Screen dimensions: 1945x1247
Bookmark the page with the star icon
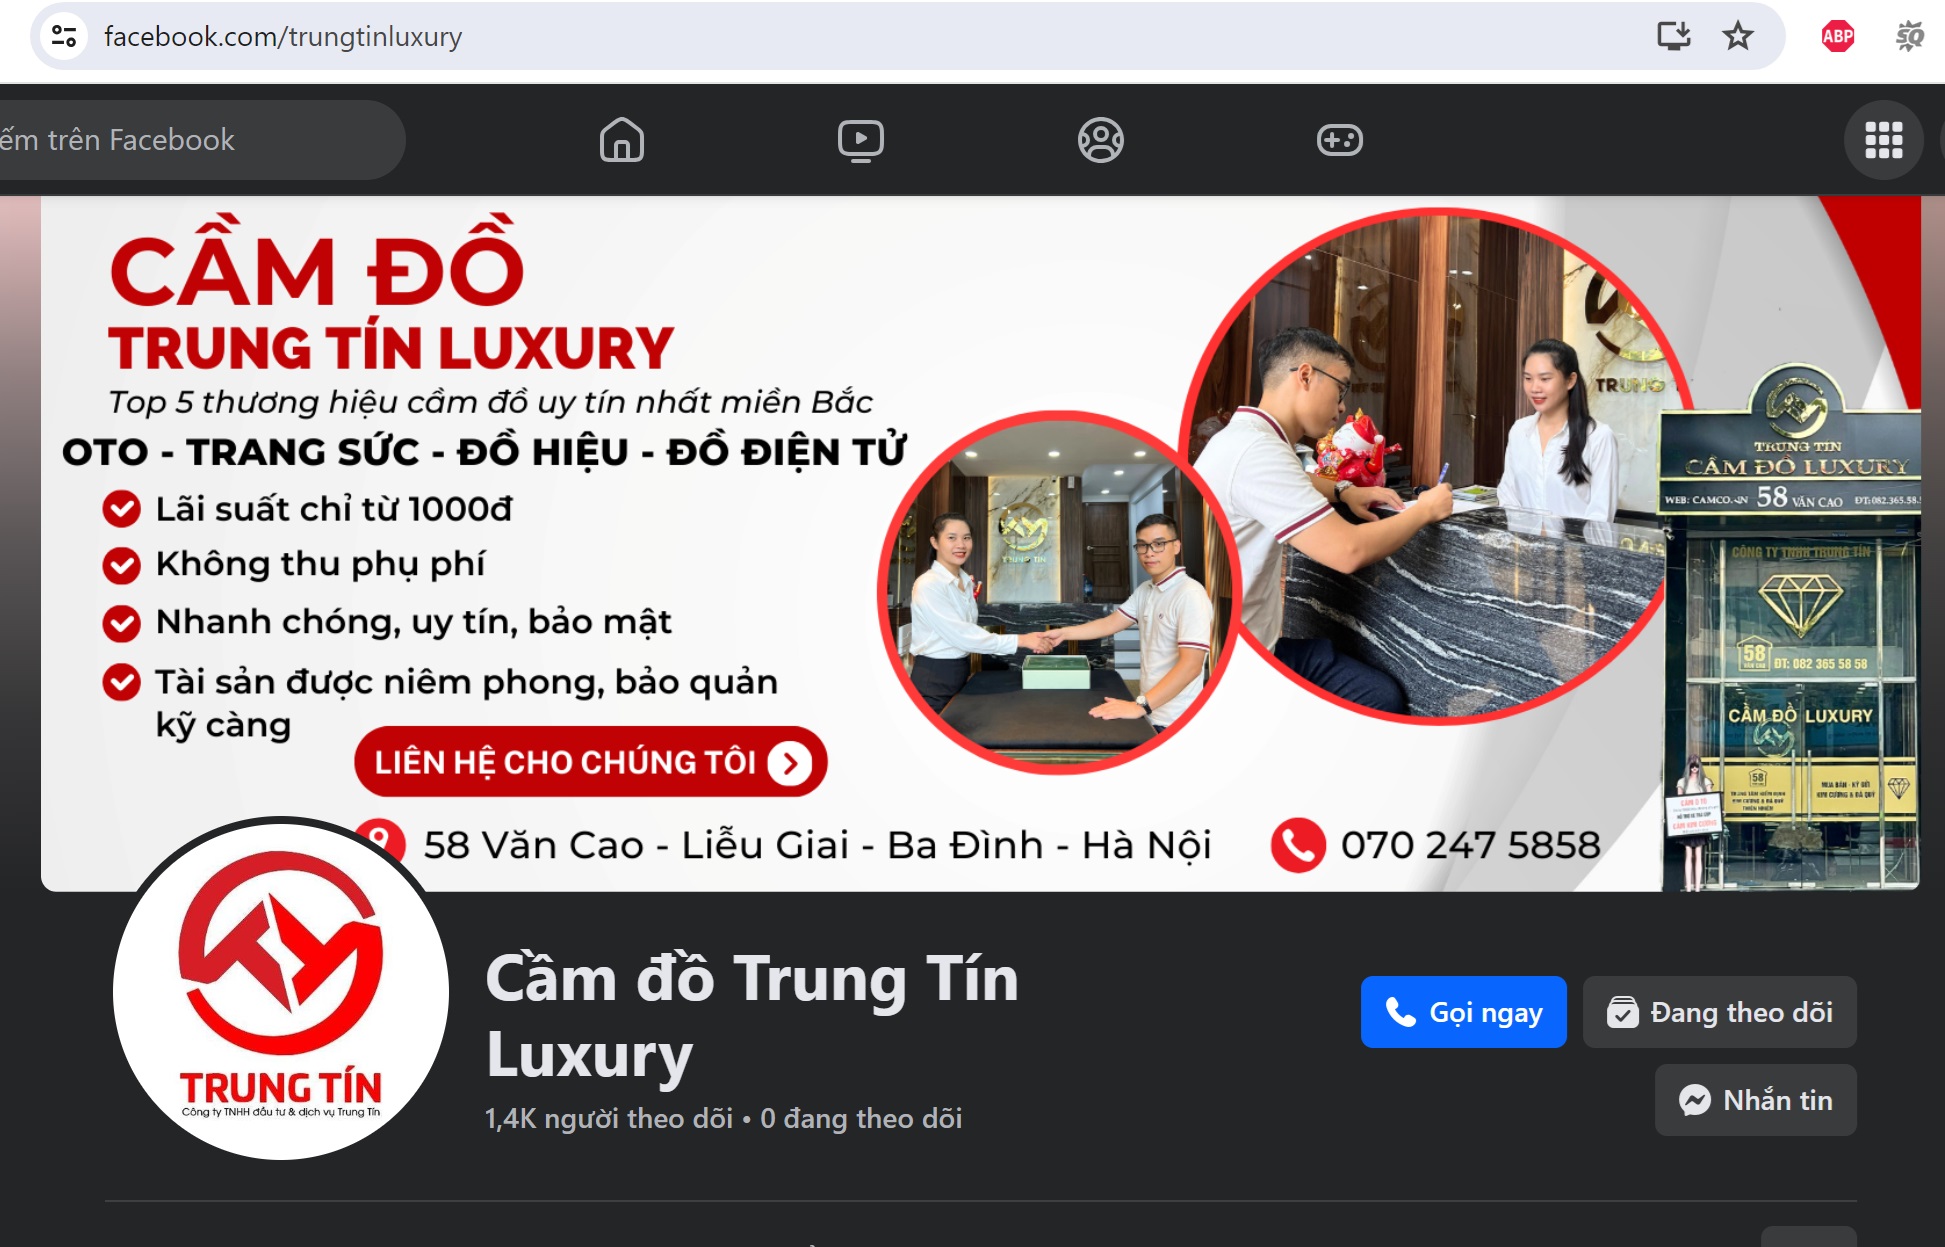point(1737,36)
